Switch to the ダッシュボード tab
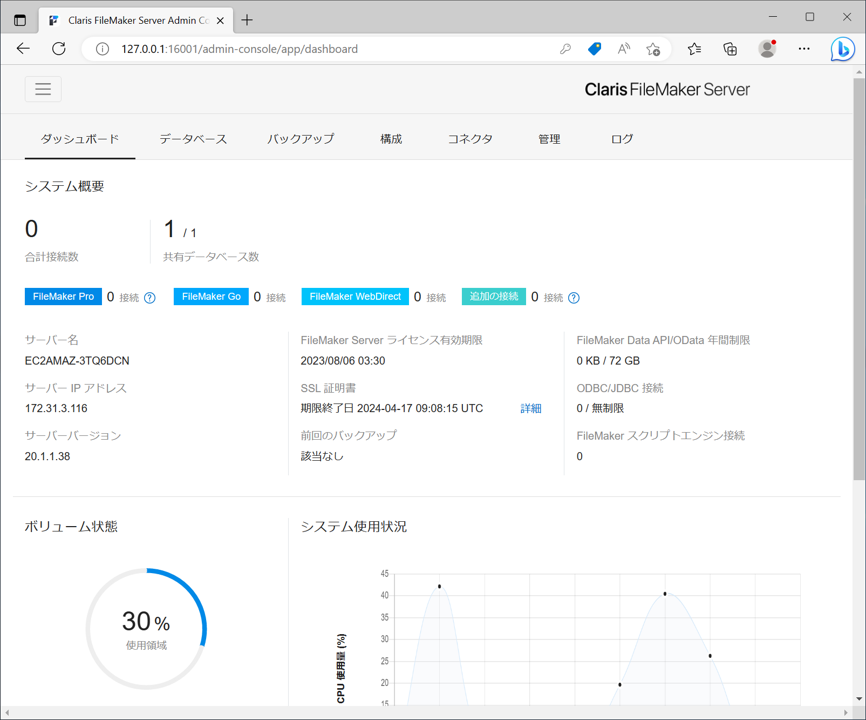This screenshot has height=720, width=866. coord(80,139)
